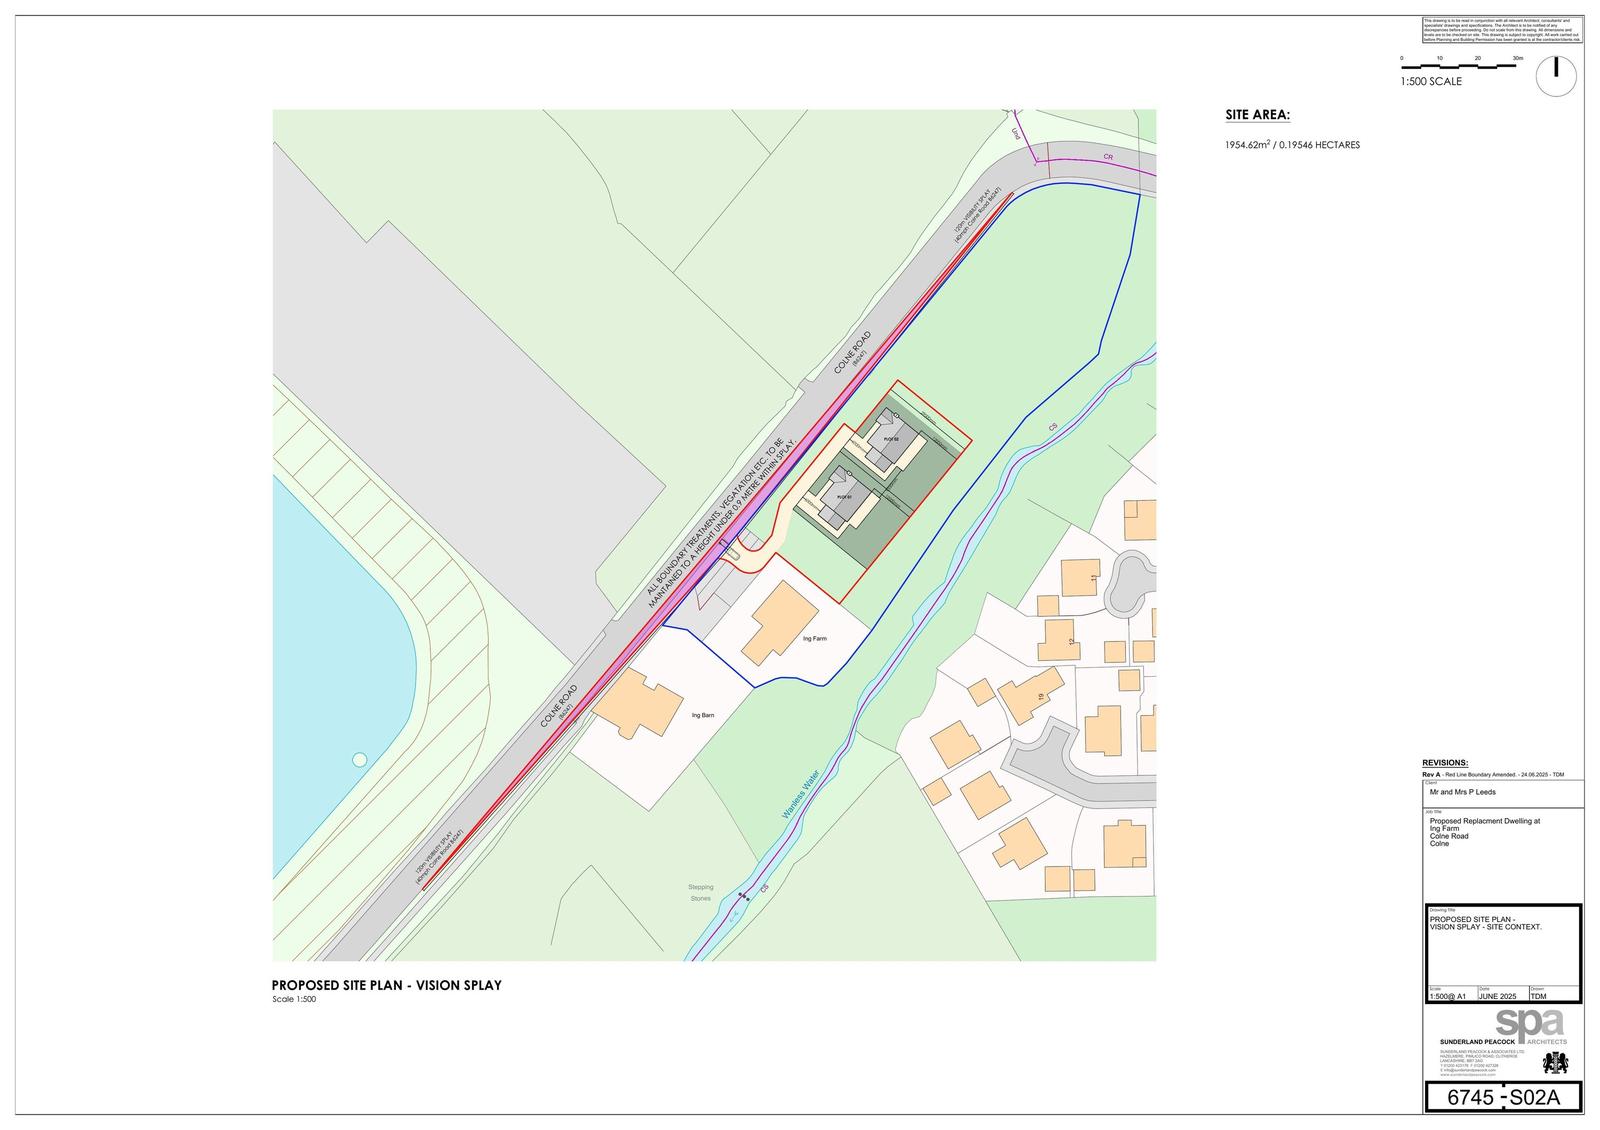Viewport: 1600px width, 1130px height.
Task: Click the 'Stepping Stones' map label
Action: pos(700,893)
